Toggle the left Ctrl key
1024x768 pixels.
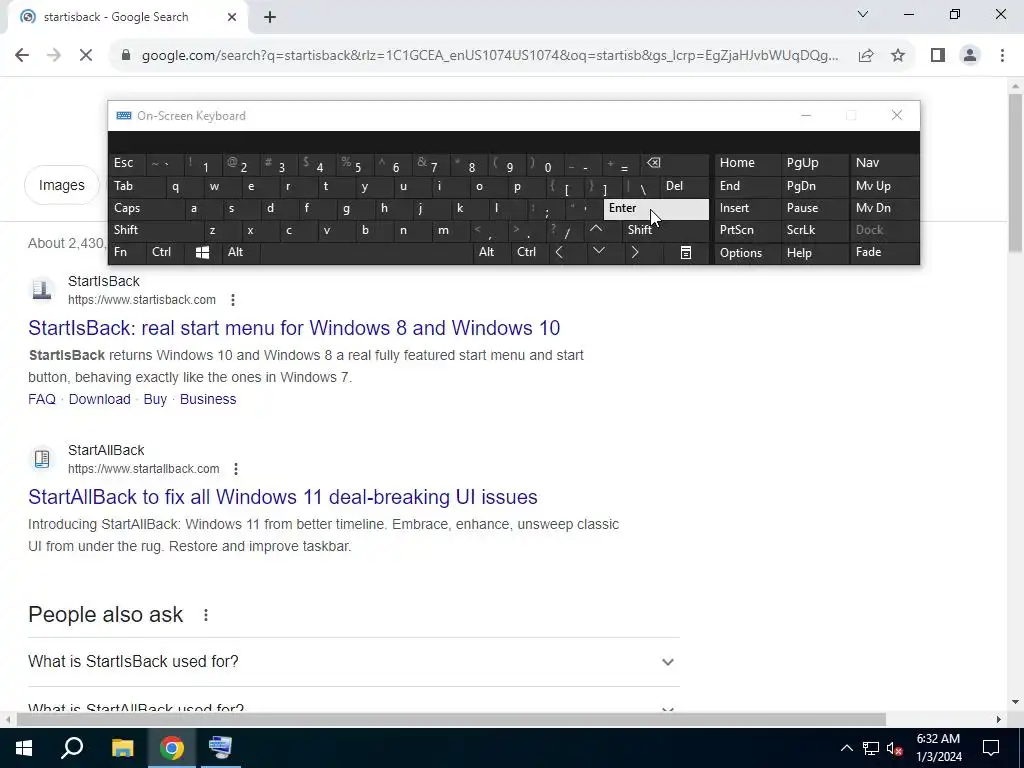[165, 252]
